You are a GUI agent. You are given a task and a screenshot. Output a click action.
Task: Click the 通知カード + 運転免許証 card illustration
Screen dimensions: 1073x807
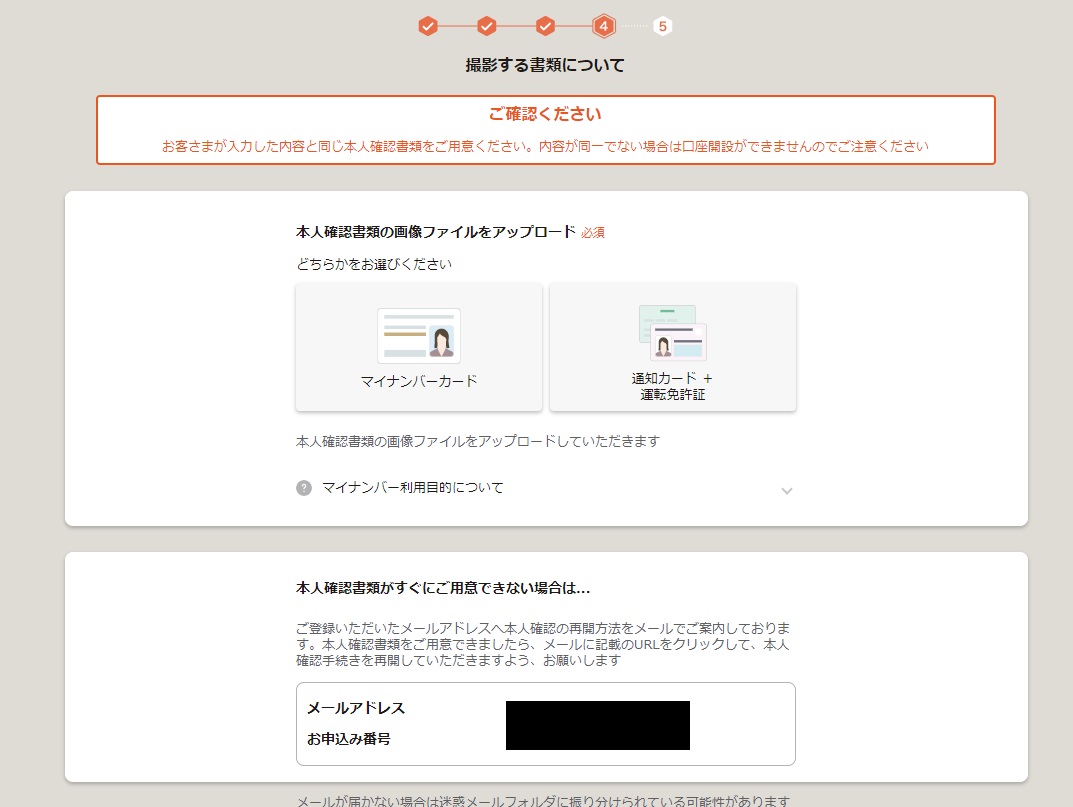point(672,333)
